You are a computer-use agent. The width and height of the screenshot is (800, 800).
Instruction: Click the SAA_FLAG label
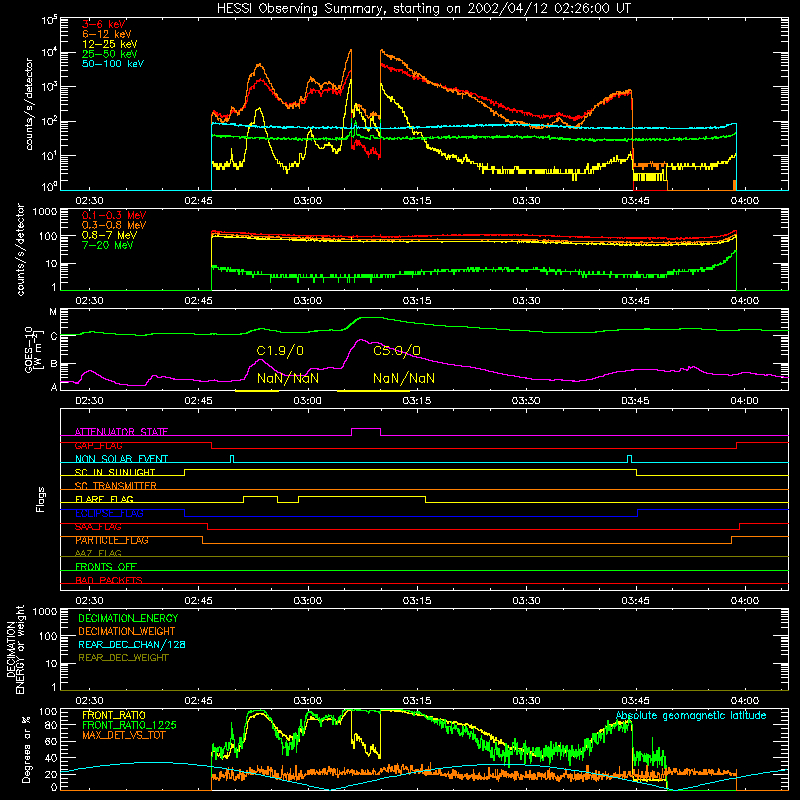(x=98, y=527)
